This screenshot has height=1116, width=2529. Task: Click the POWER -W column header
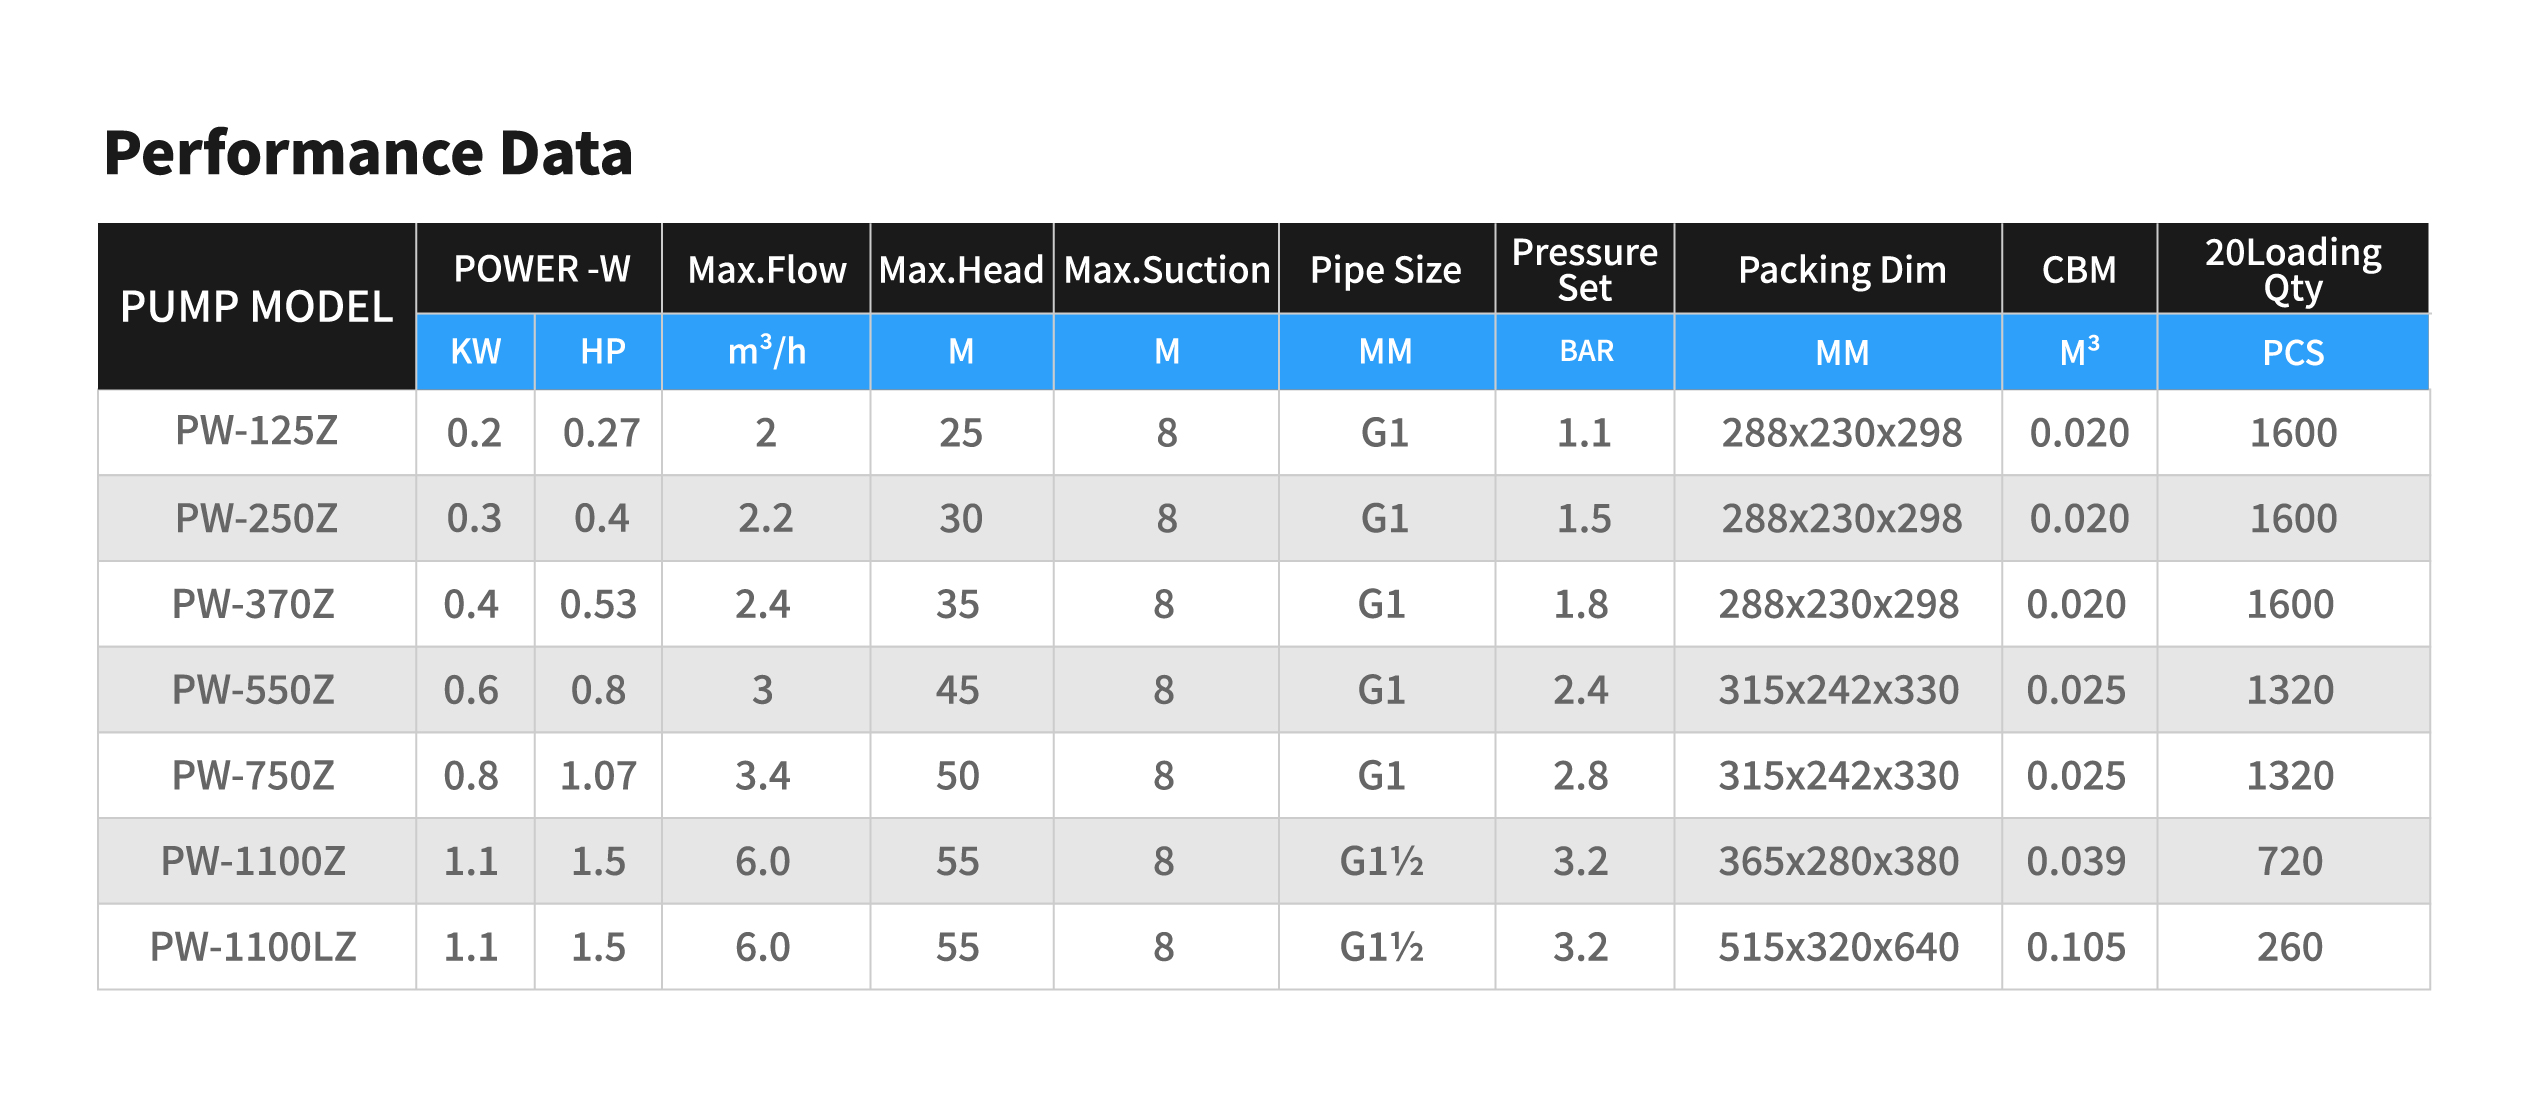click(540, 269)
